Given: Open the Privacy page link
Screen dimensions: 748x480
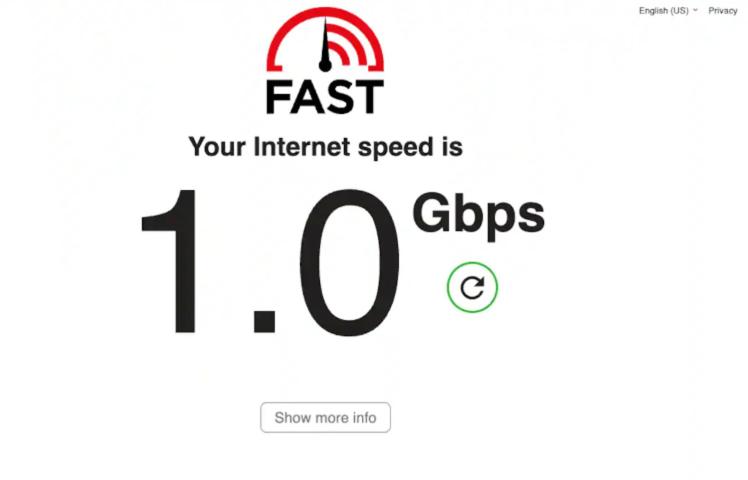Looking at the screenshot, I should pos(723,10).
